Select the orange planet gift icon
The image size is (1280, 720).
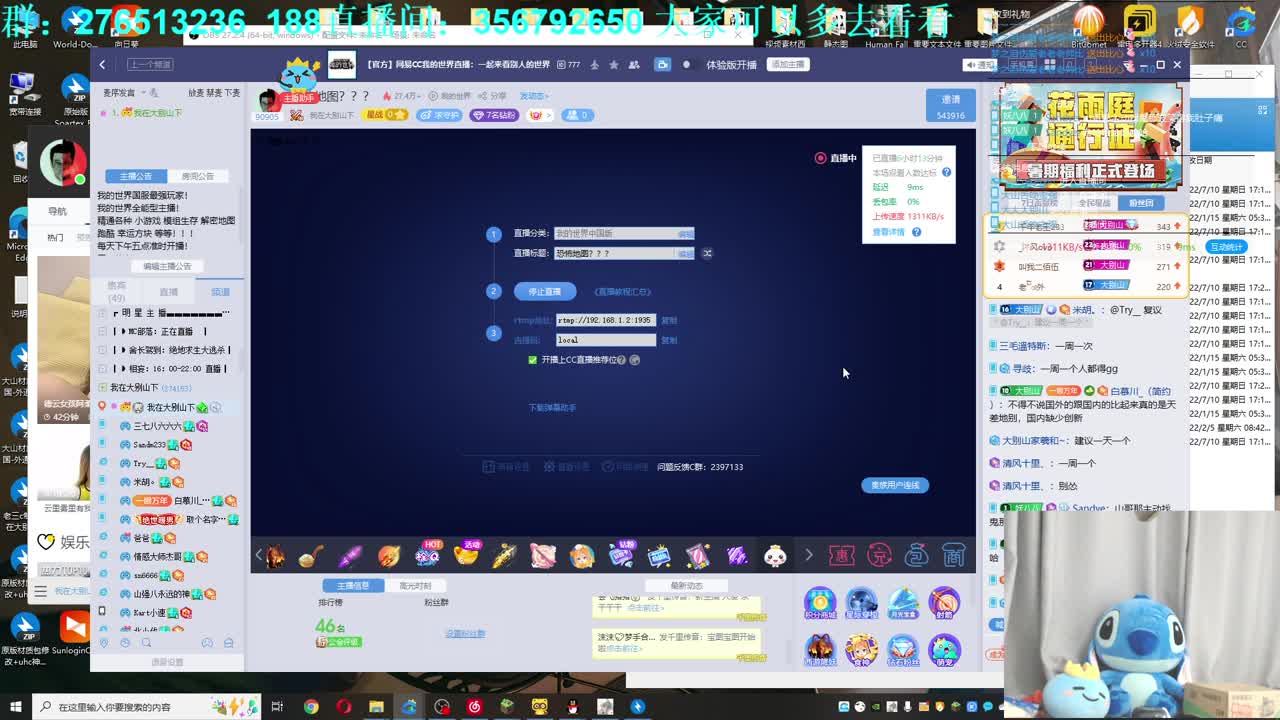tap(389, 555)
